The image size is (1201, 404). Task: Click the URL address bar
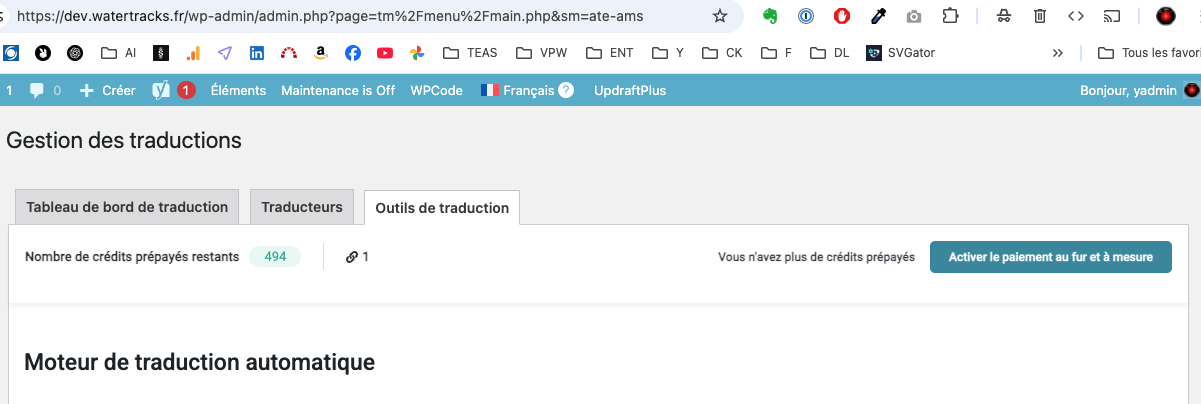(360, 17)
